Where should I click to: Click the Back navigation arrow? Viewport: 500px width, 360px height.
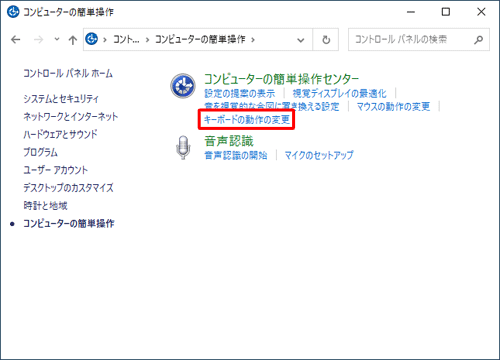tap(16, 40)
